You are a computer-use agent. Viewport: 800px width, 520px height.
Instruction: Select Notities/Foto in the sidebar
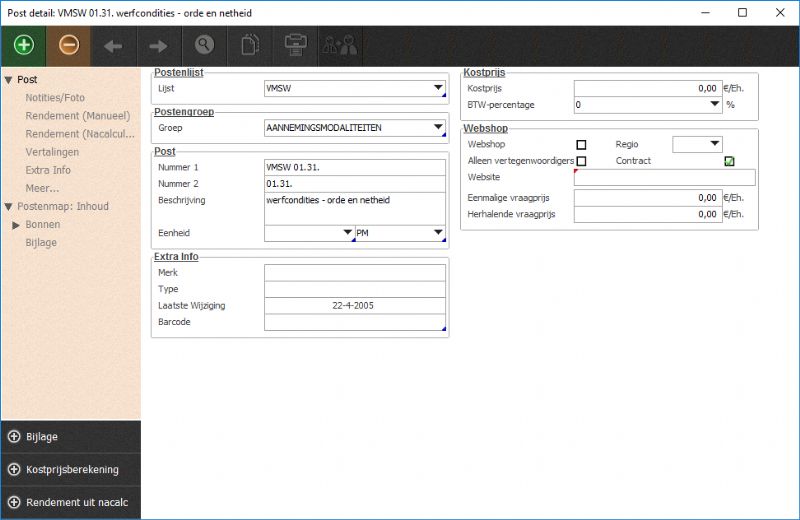[57, 98]
